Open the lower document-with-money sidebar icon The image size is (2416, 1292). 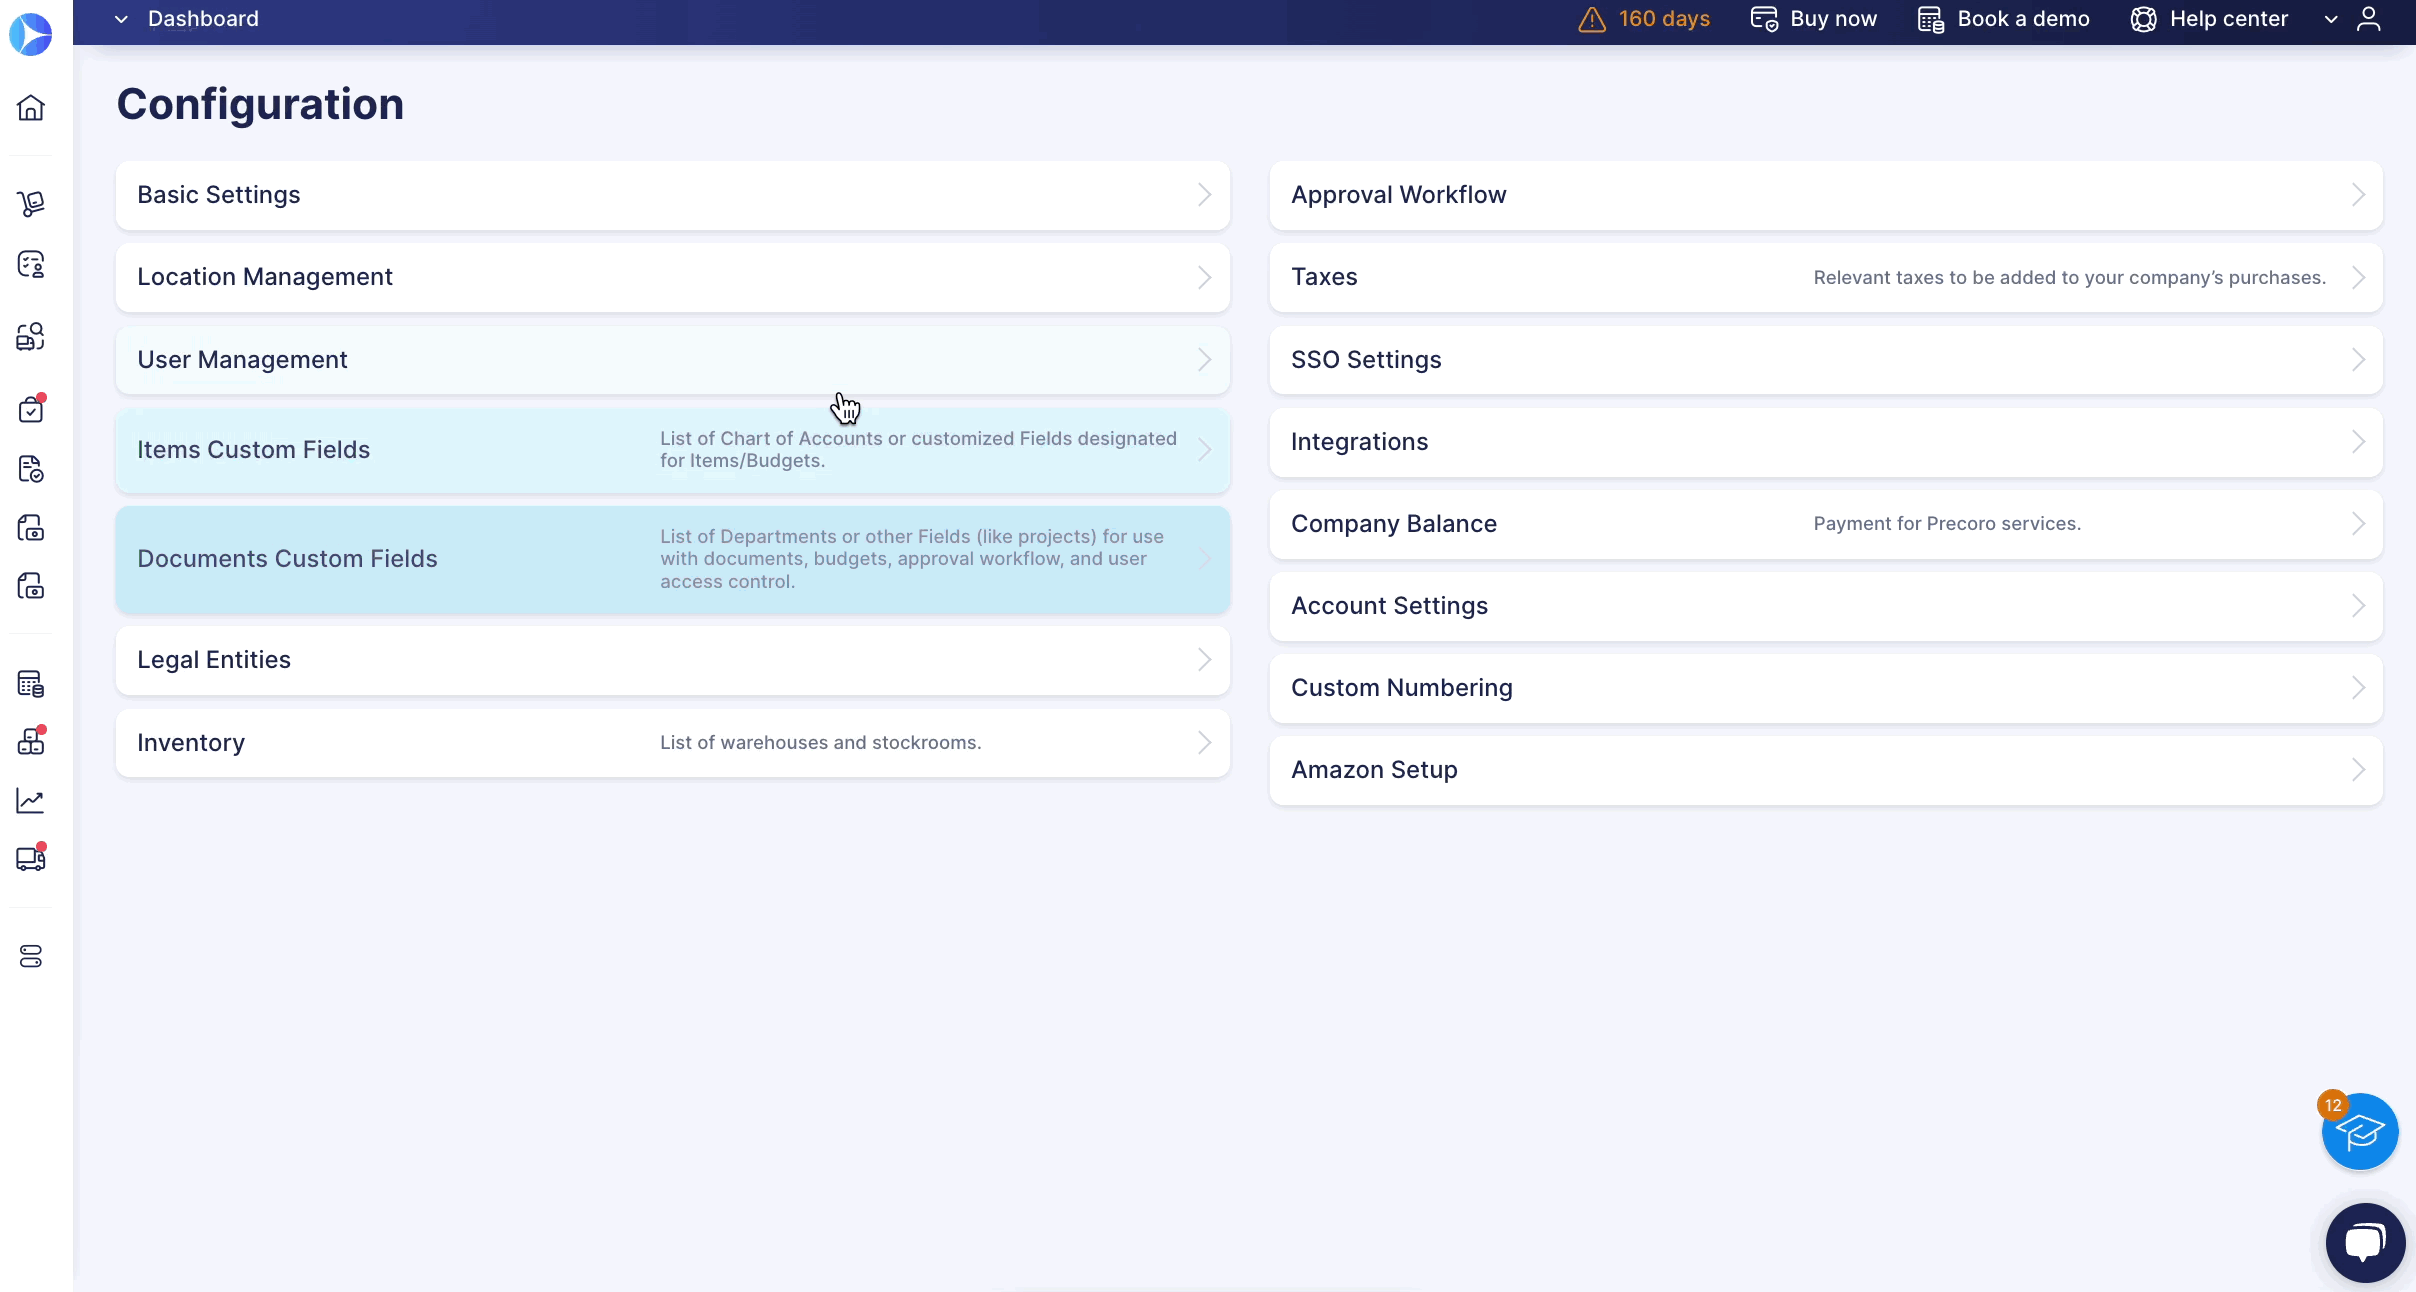[x=31, y=586]
